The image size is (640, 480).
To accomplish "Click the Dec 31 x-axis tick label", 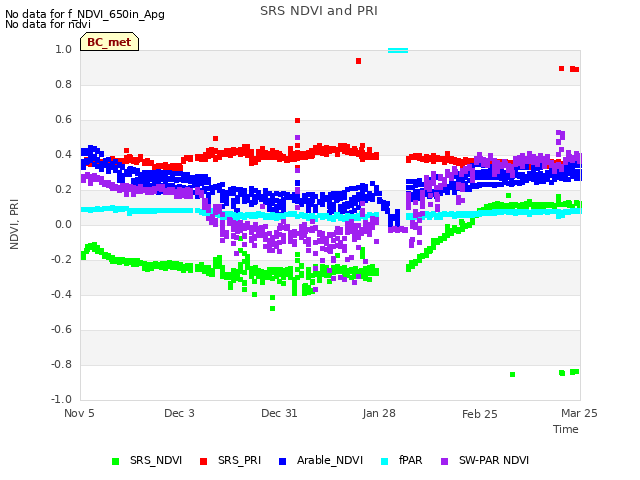I will (x=279, y=413).
